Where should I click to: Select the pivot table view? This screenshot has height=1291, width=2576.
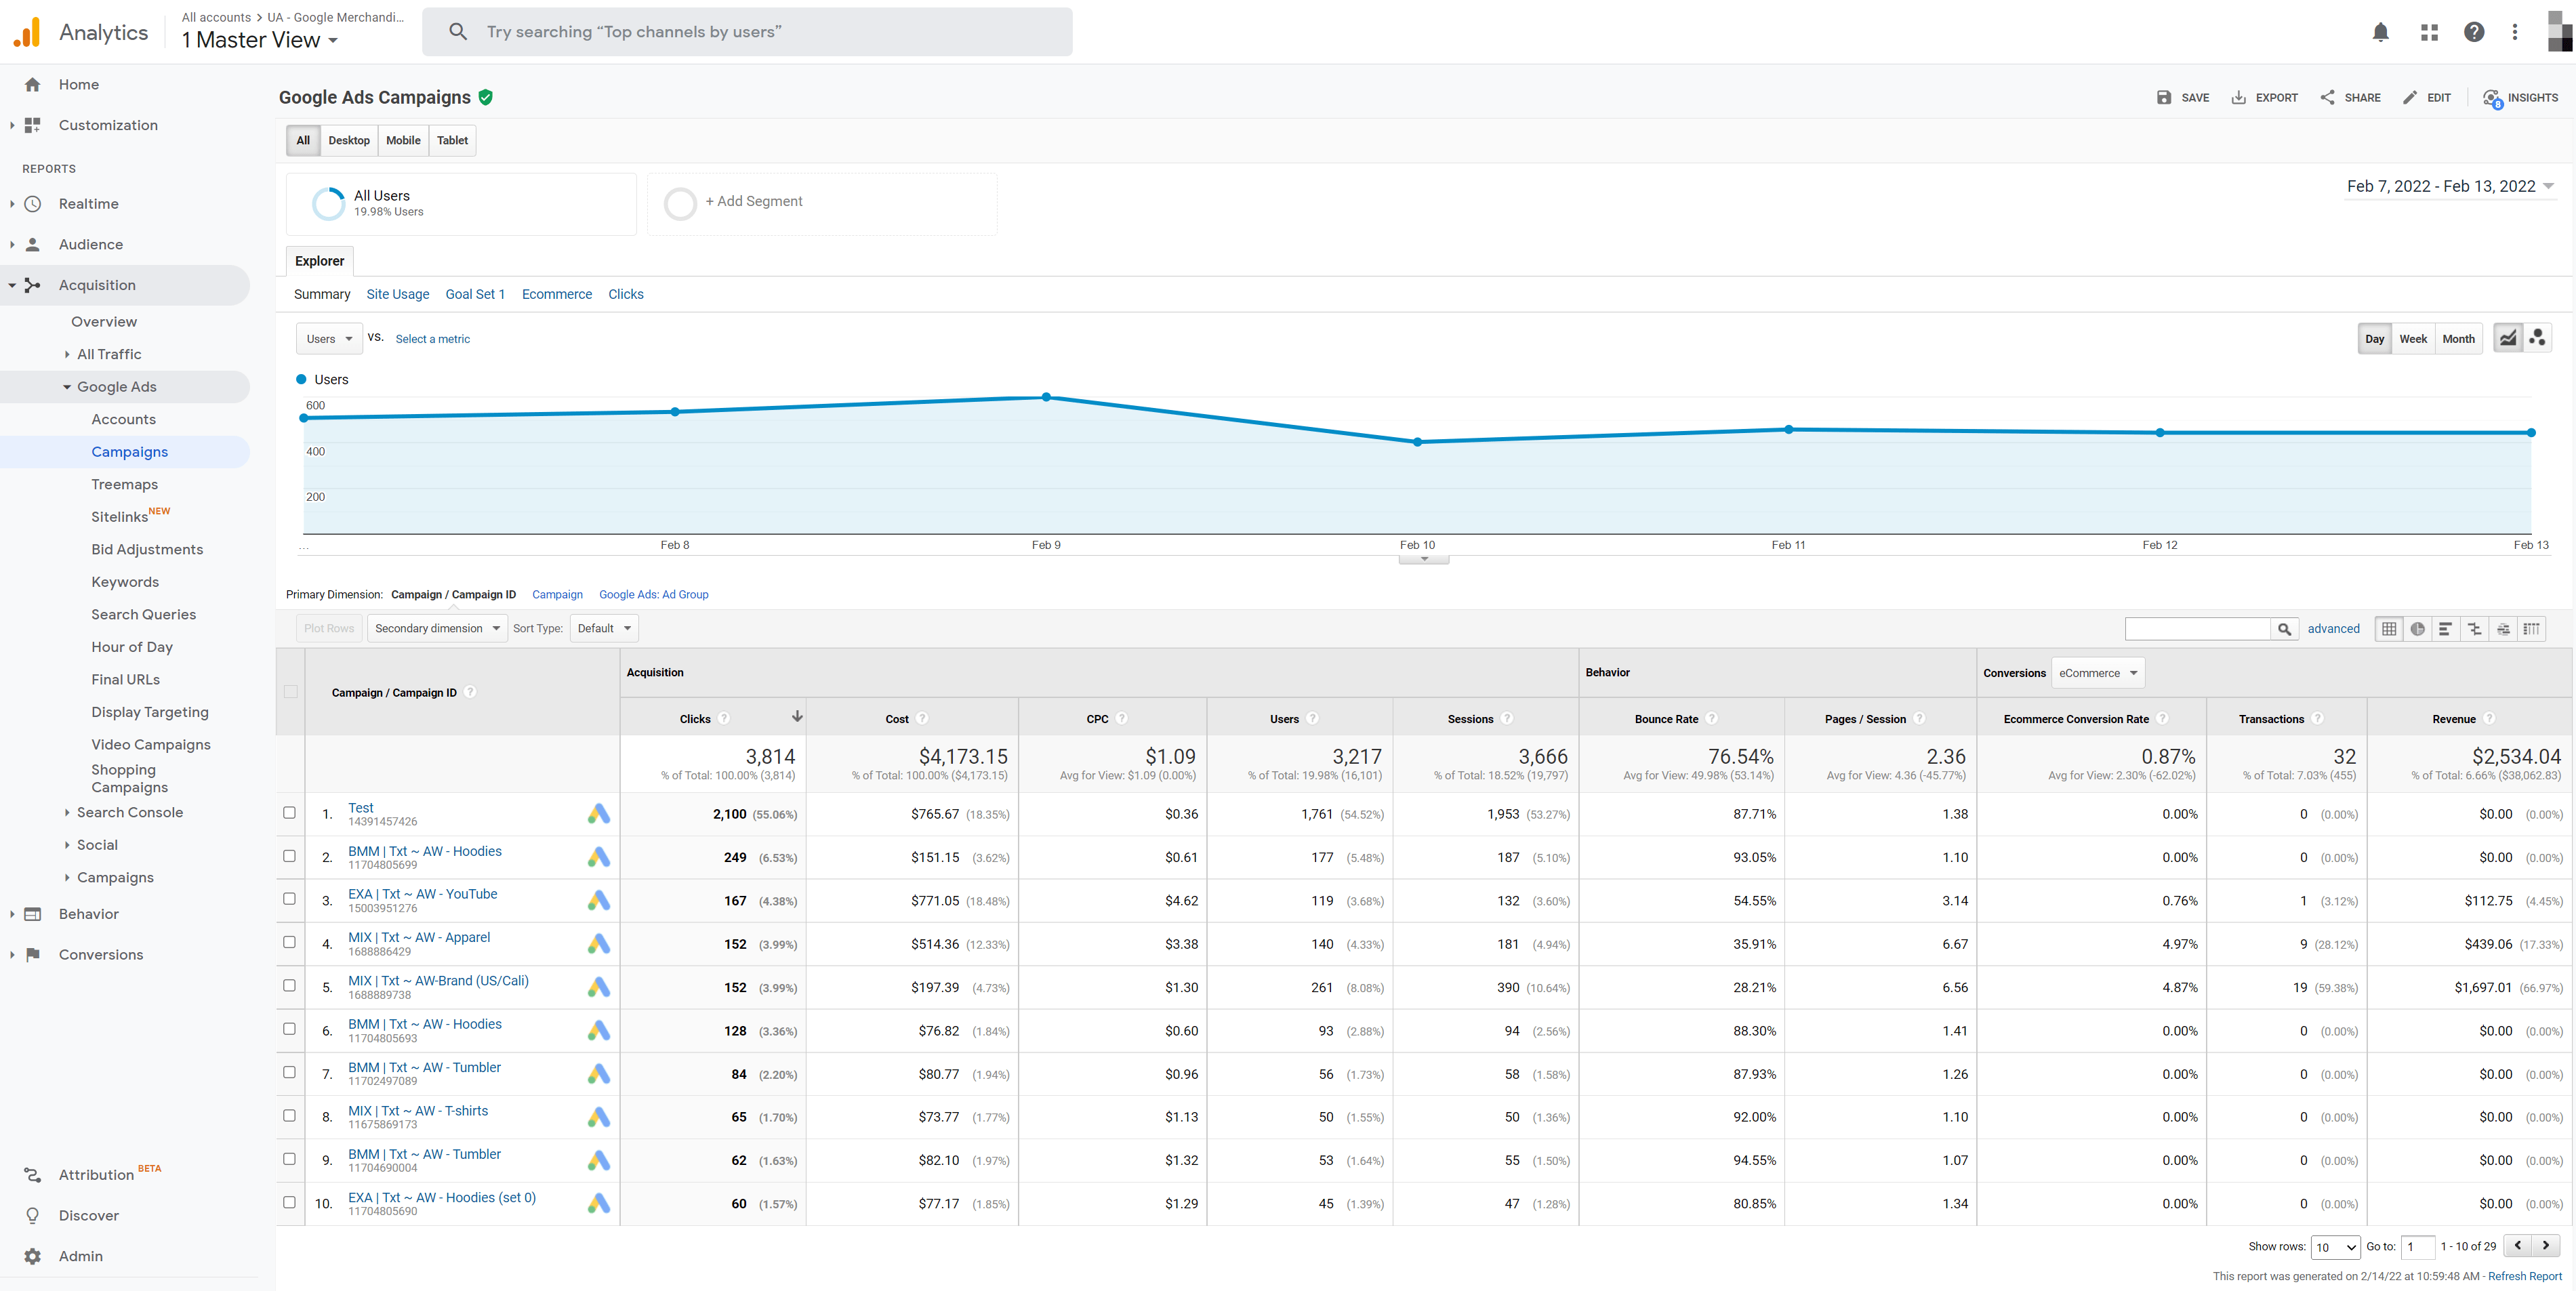[2532, 628]
